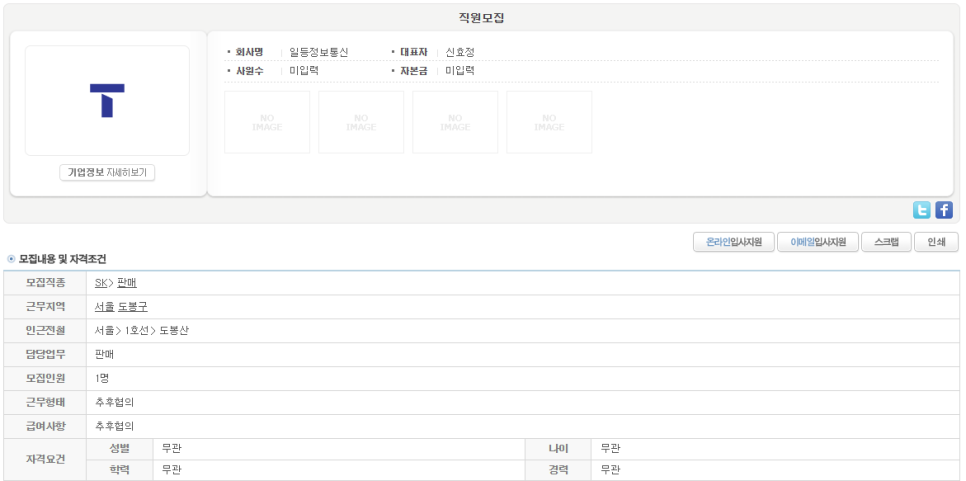Viewport: 966px width, 481px height.
Task: Click the 대표자 field label
Action: pyautogui.click(x=413, y=52)
